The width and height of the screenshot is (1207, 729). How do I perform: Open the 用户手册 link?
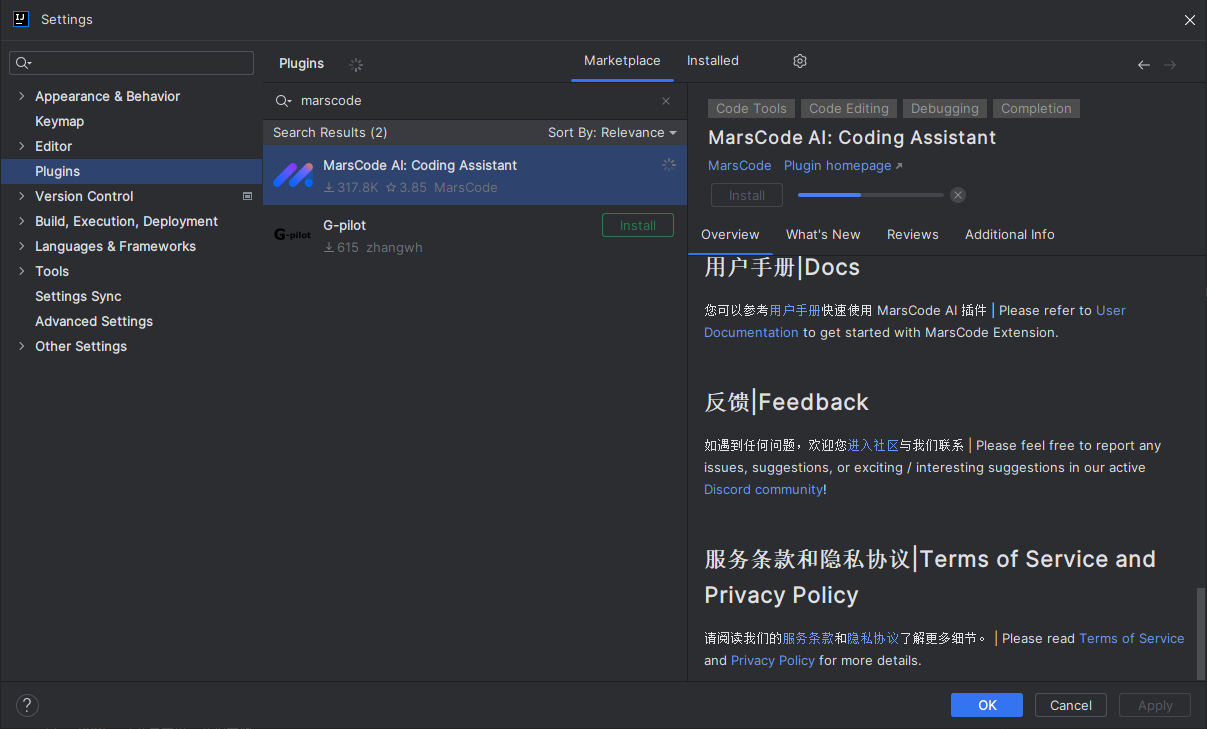pos(795,311)
